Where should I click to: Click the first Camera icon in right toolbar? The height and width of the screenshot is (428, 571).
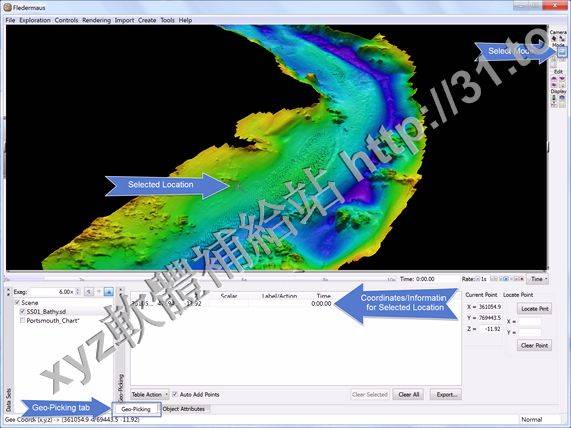coord(554,38)
